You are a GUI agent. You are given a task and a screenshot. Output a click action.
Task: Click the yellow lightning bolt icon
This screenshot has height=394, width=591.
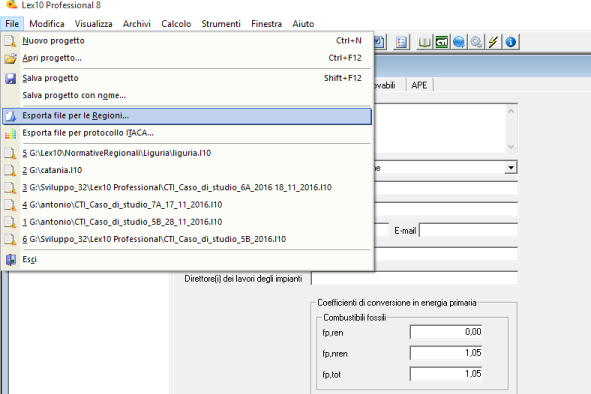493,42
